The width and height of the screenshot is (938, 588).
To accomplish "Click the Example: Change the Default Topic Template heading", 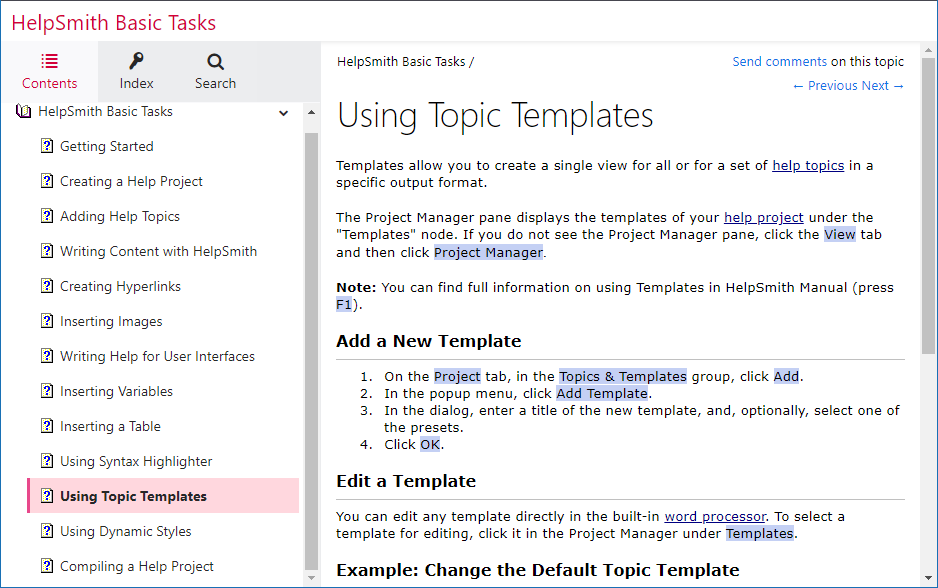I will [x=538, y=570].
